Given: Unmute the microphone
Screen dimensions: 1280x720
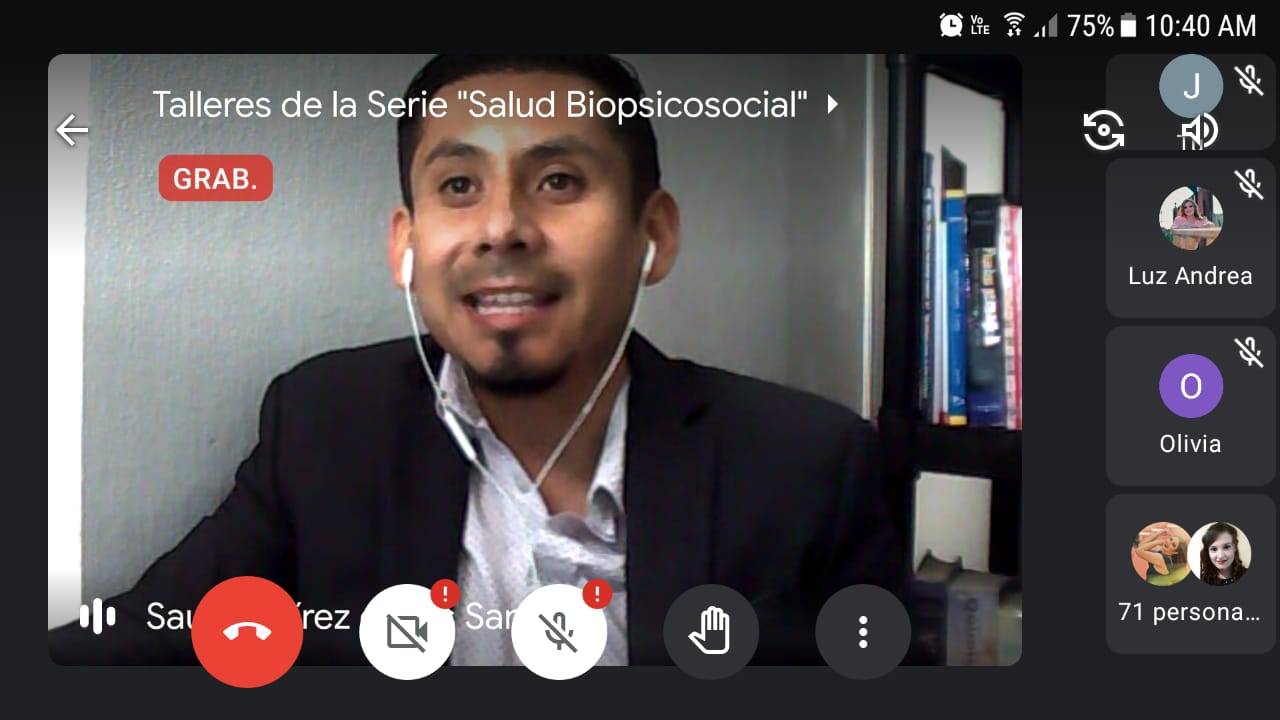Looking at the screenshot, I should (559, 632).
